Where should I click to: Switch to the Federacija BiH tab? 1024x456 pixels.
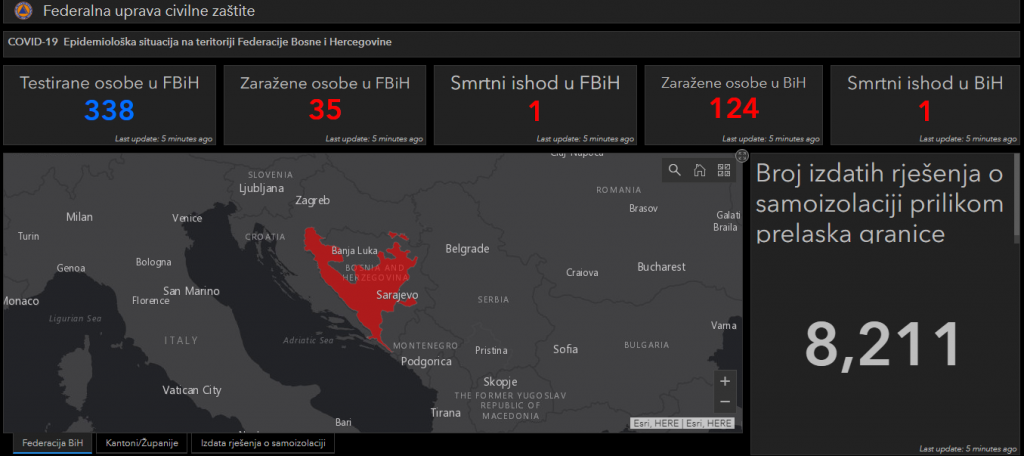coord(52,442)
